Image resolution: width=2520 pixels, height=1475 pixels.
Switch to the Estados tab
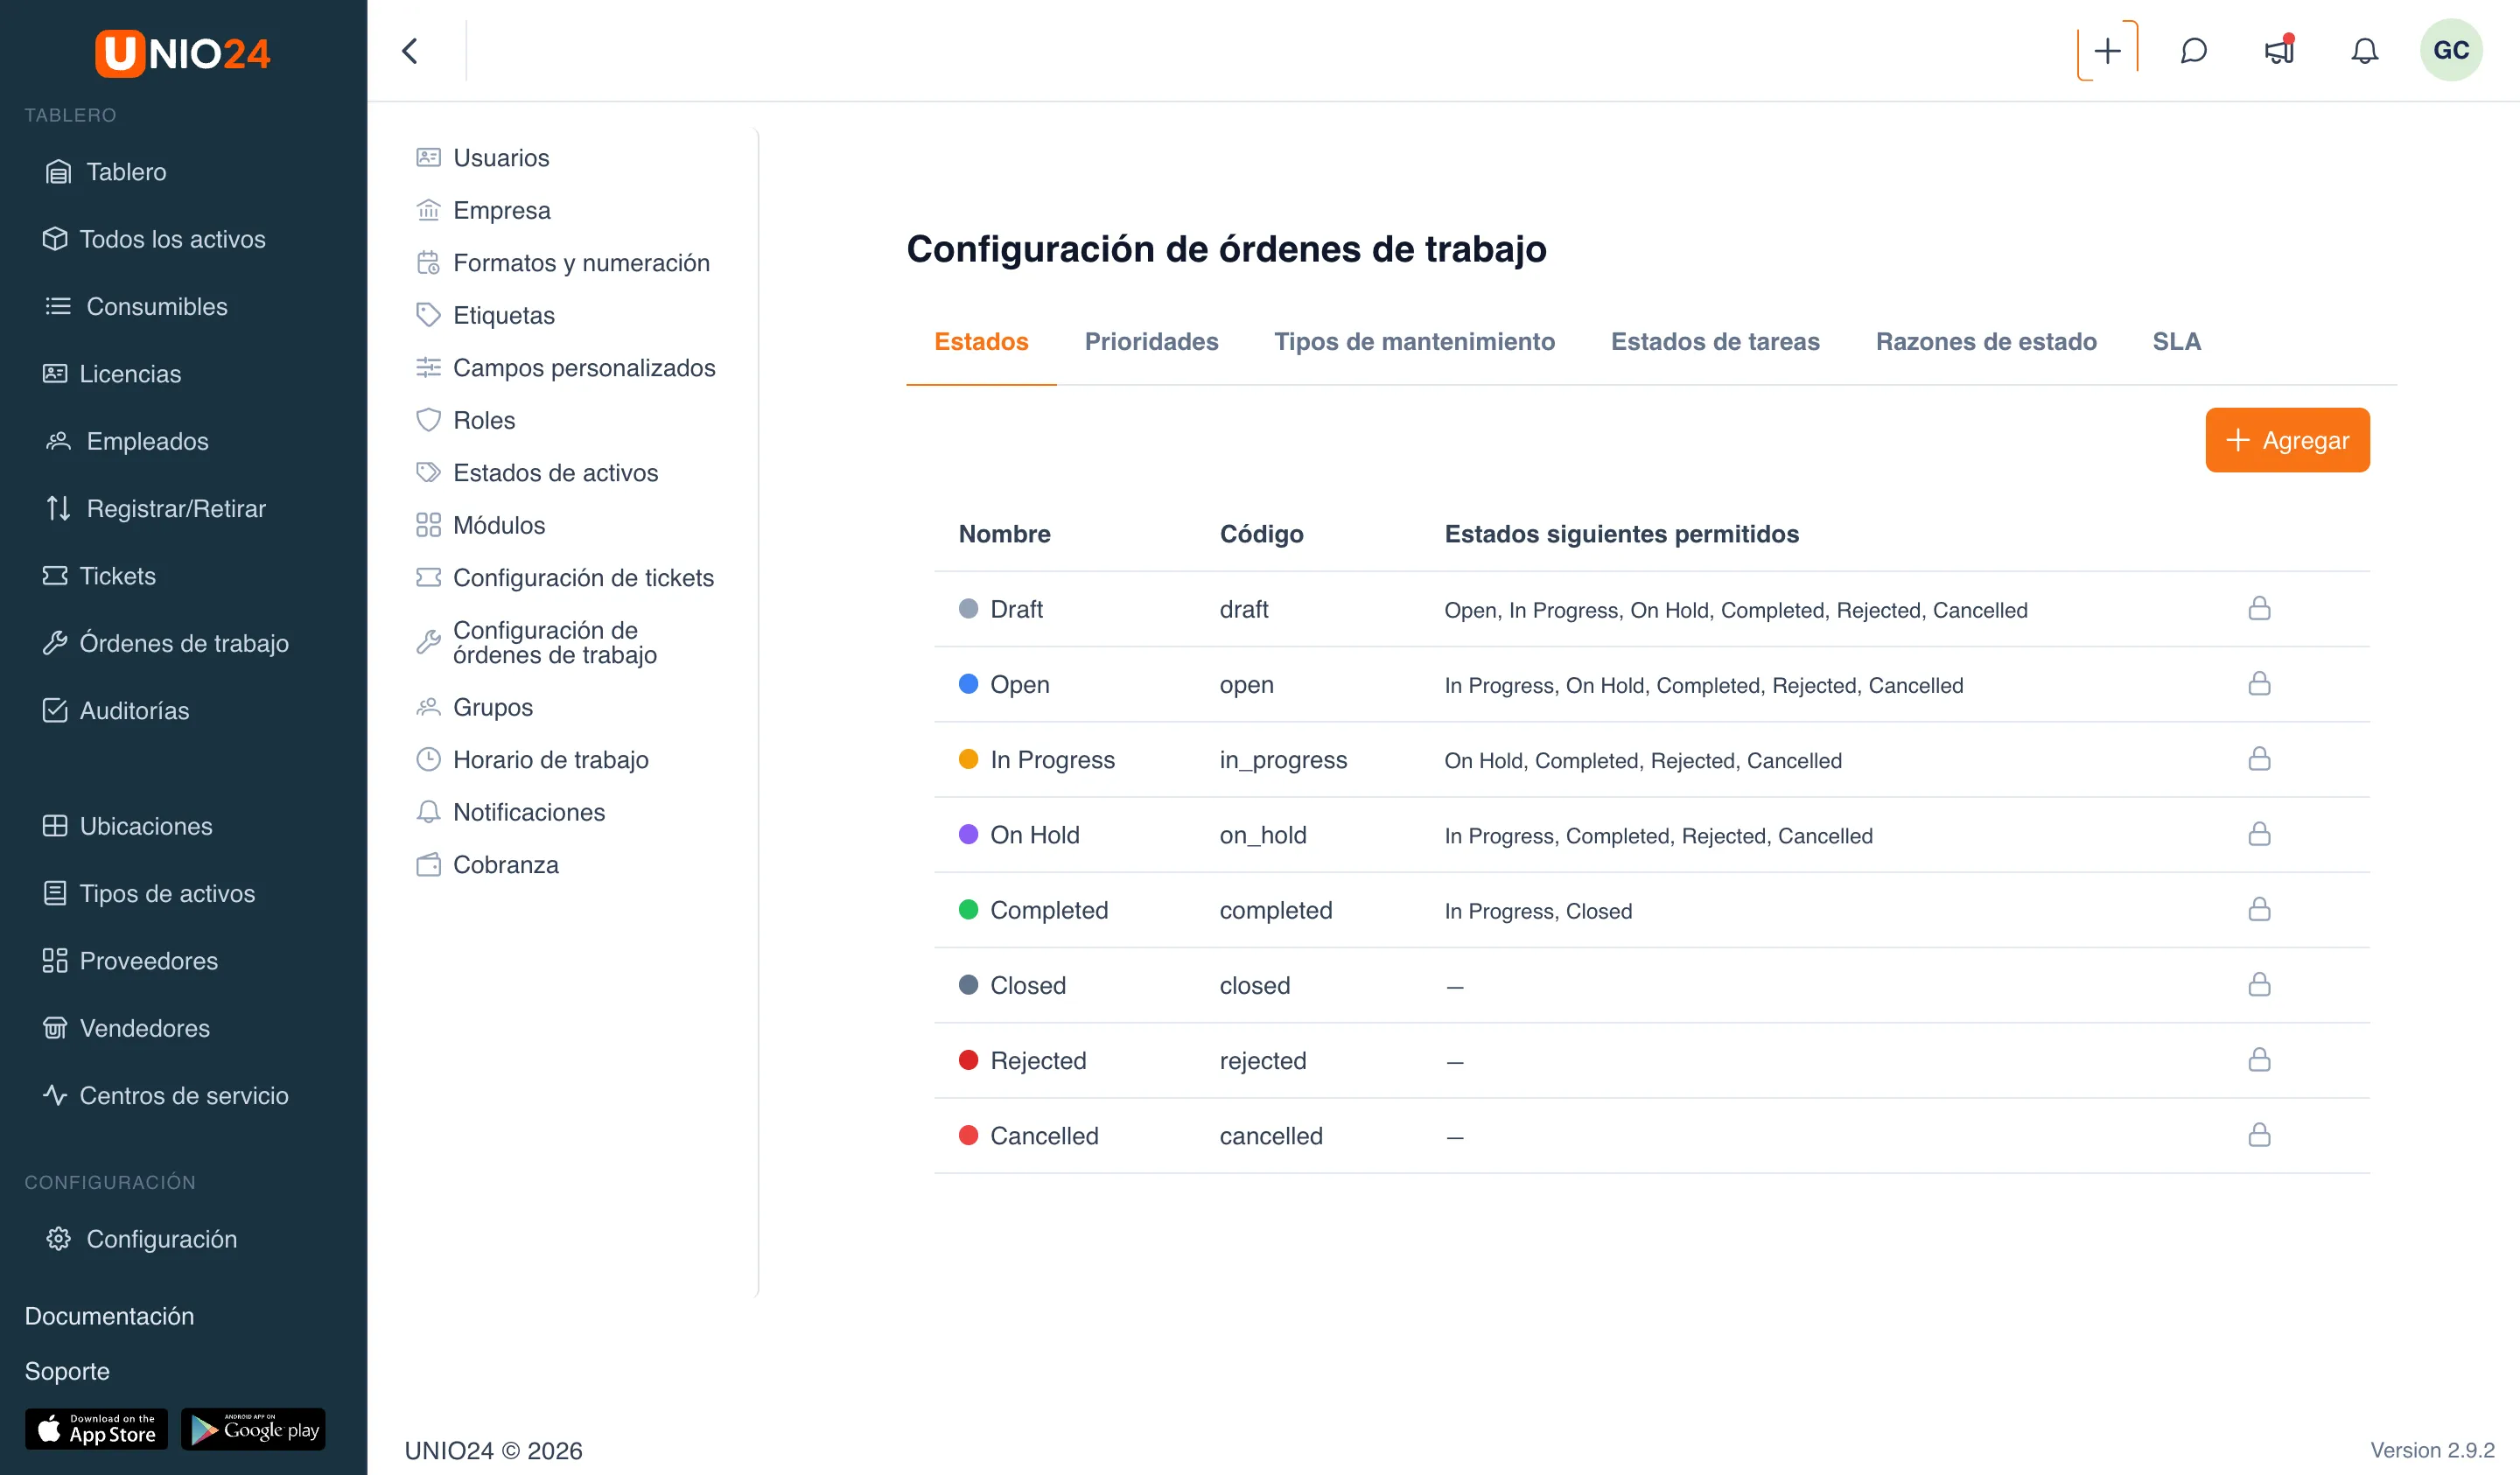981,342
